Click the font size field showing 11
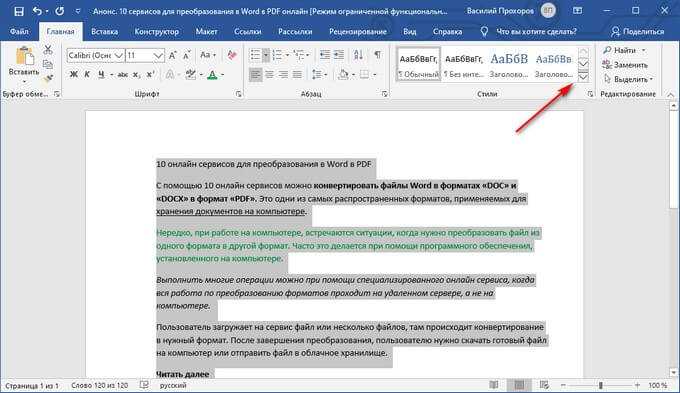The height and width of the screenshot is (393, 680). click(x=139, y=56)
